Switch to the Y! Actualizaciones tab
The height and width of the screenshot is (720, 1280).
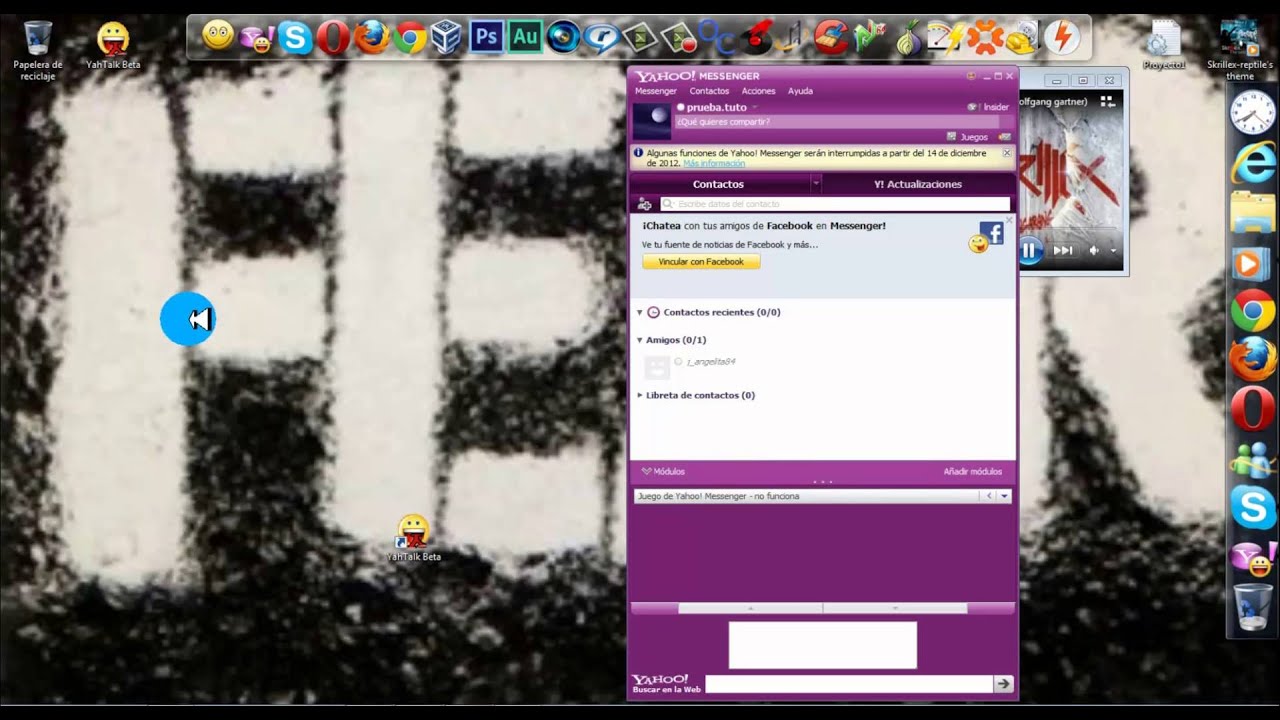[918, 184]
